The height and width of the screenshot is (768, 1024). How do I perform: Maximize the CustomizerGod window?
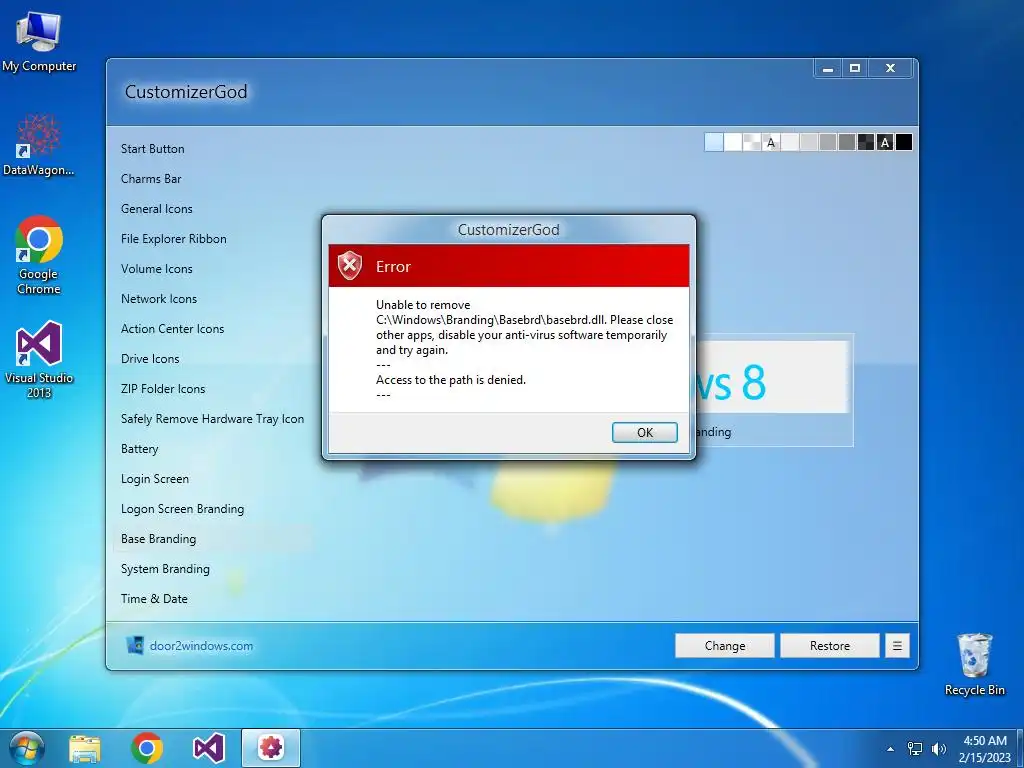(855, 69)
